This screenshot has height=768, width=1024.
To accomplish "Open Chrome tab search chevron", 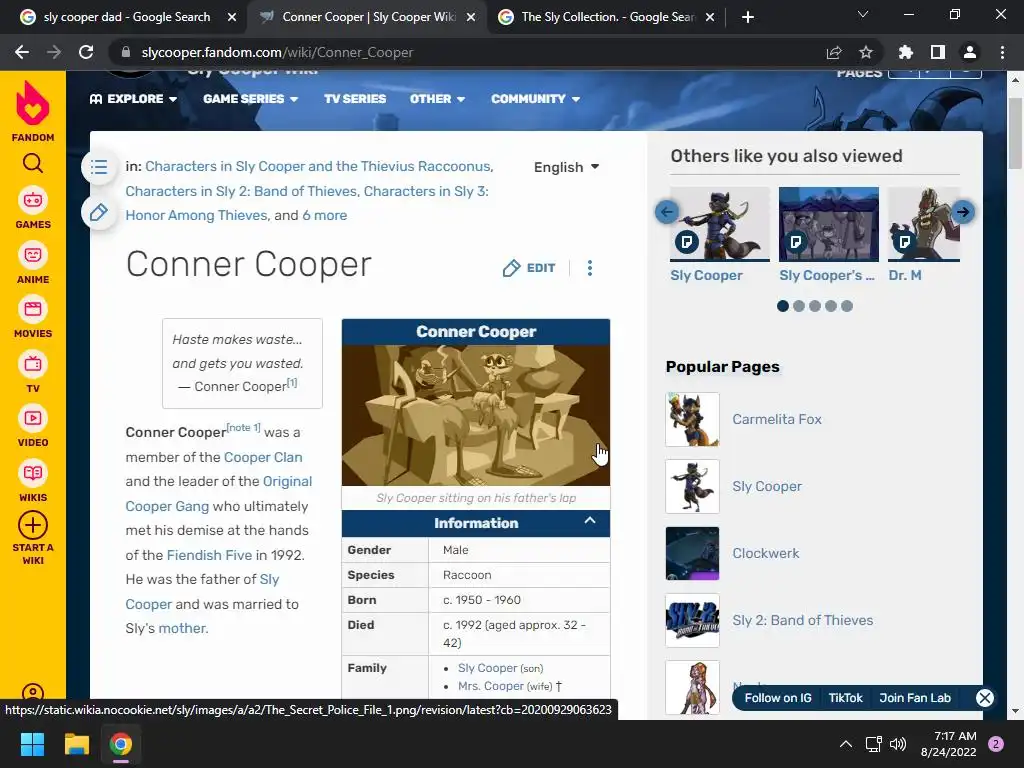I will (863, 14).
